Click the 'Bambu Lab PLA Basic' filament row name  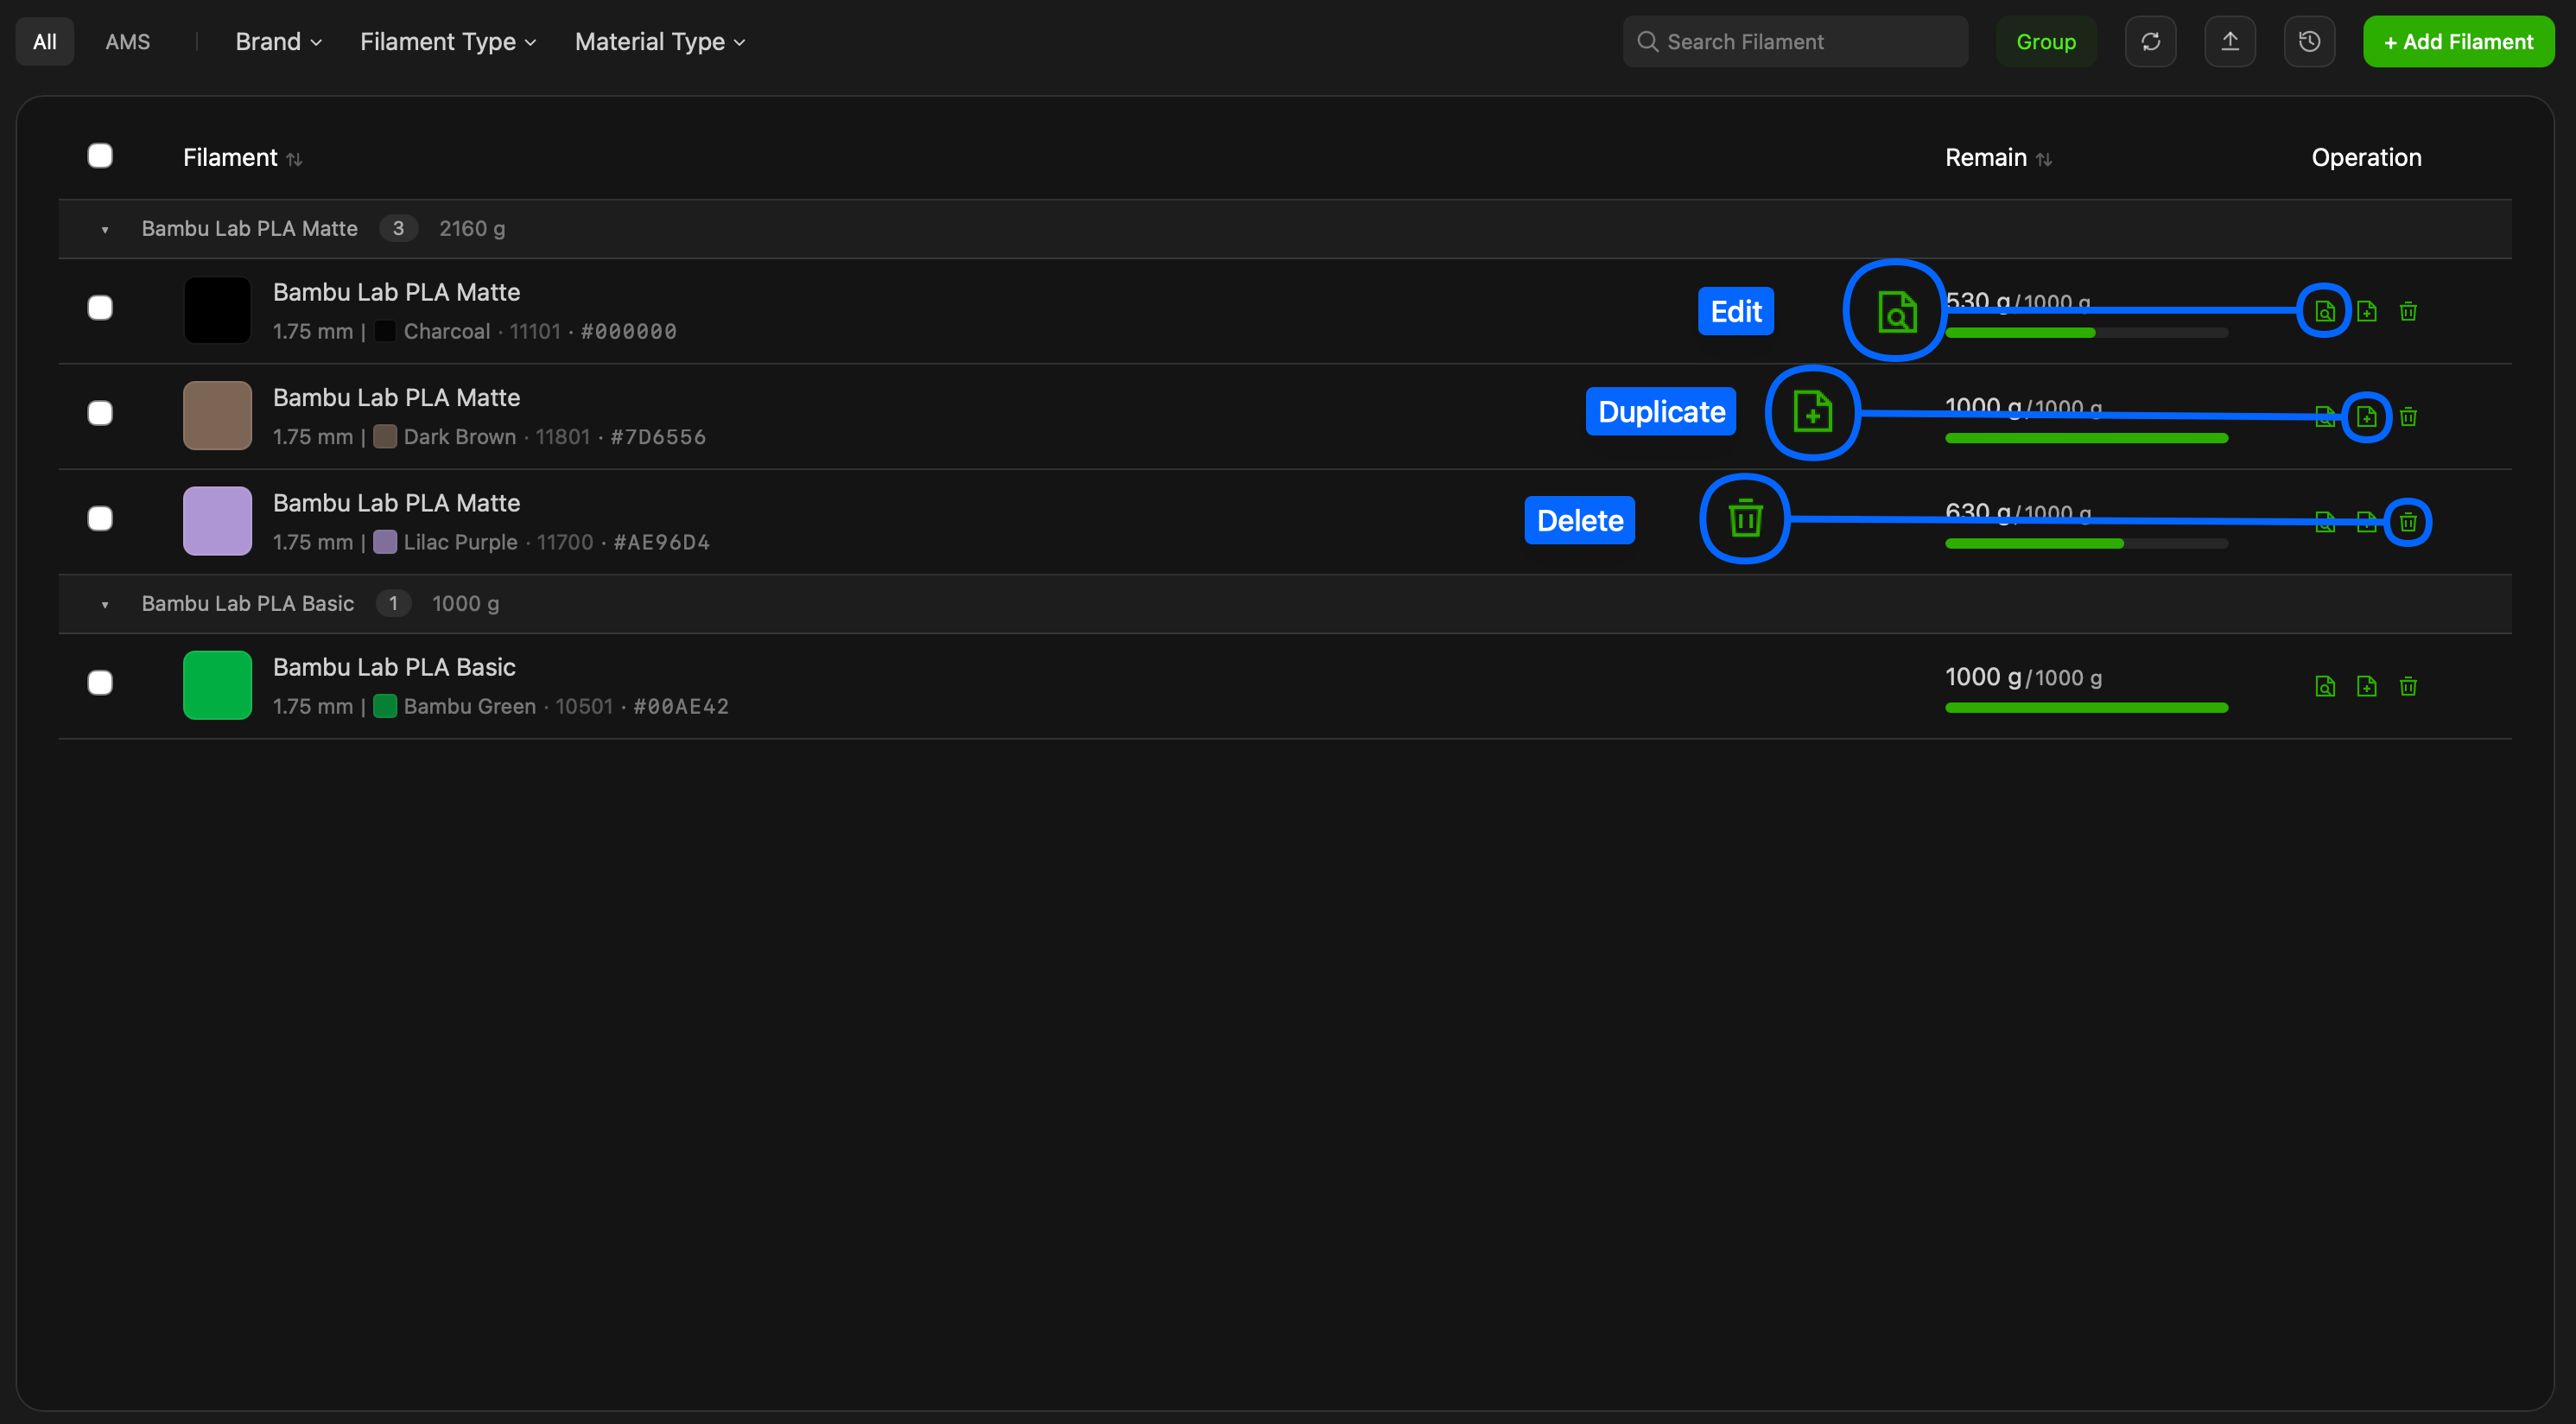click(394, 667)
